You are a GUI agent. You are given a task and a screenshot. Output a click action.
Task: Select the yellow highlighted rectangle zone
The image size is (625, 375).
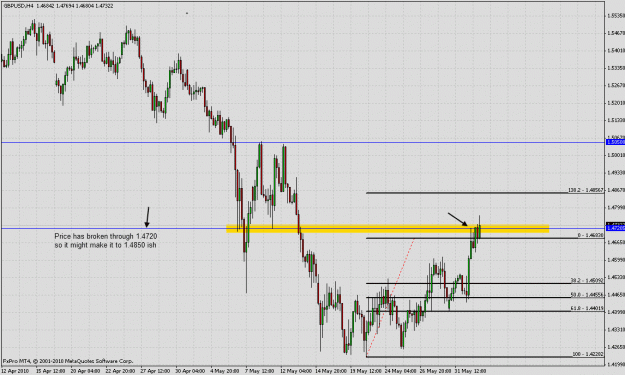387,229
